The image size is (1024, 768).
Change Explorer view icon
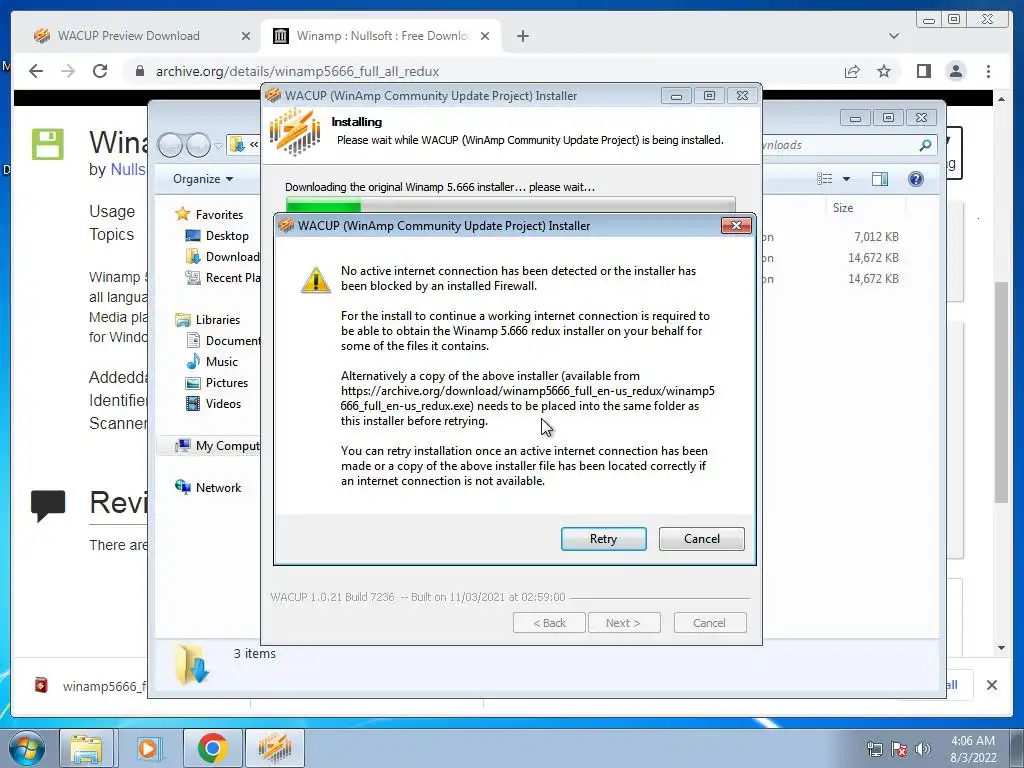click(825, 179)
